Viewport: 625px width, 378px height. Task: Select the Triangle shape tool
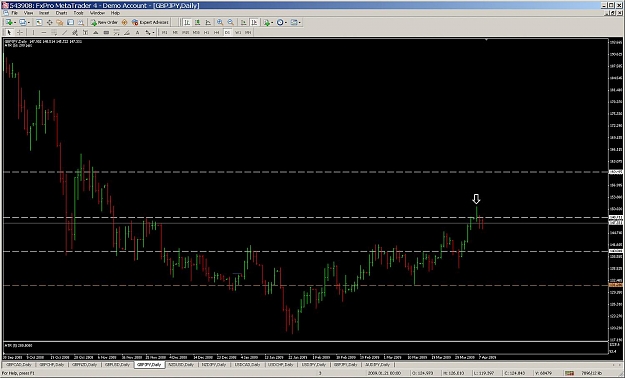click(x=96, y=32)
